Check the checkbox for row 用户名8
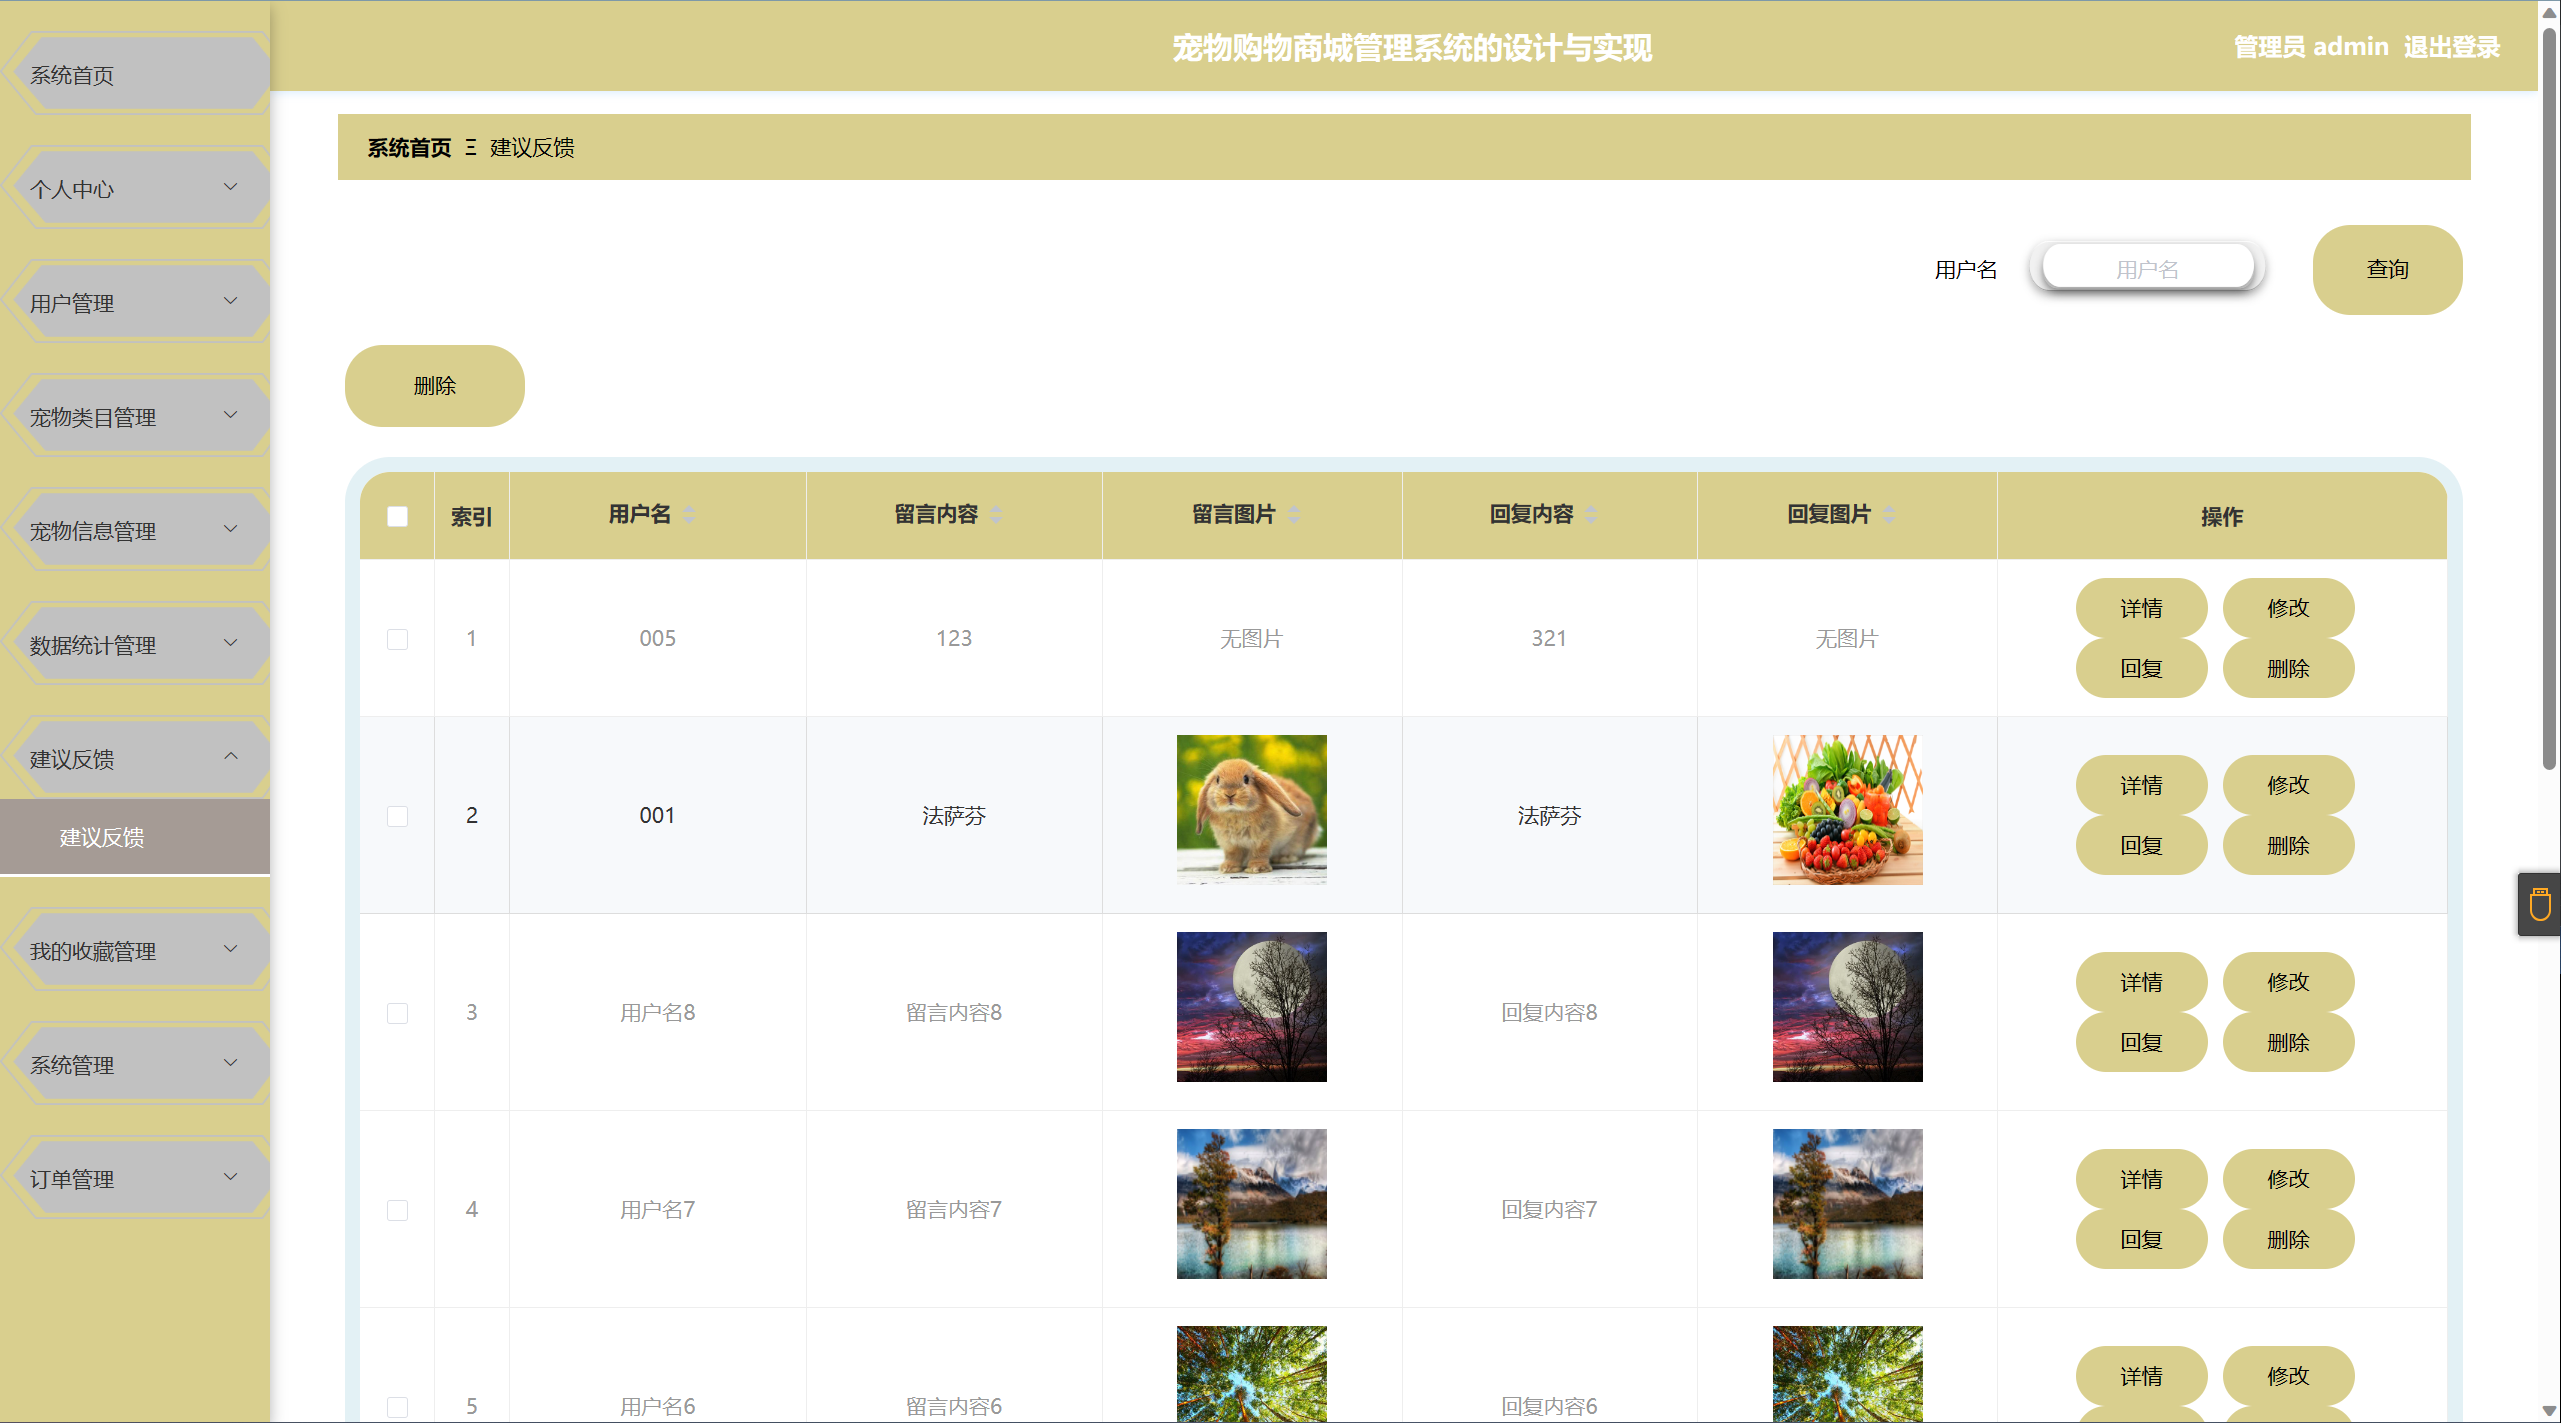Screen dimensions: 2561x1423 [x=397, y=1013]
